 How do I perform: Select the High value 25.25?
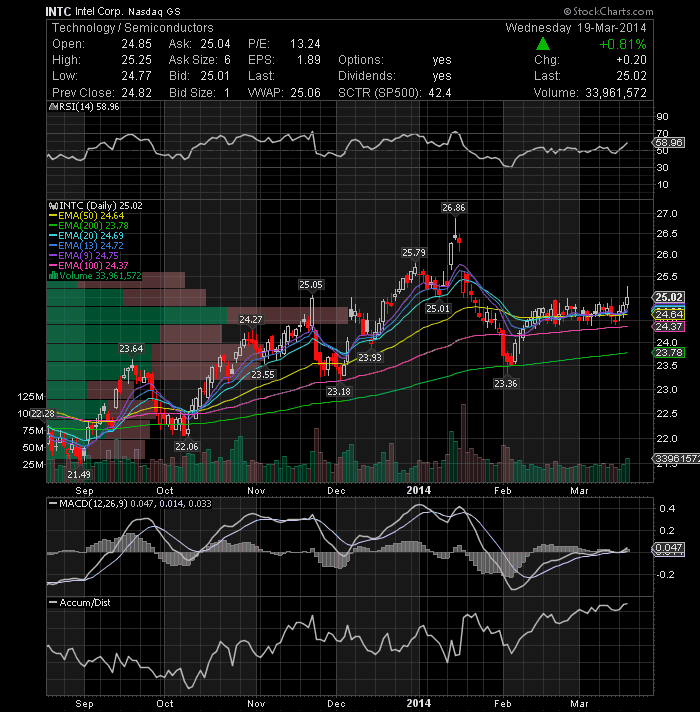click(x=136, y=60)
